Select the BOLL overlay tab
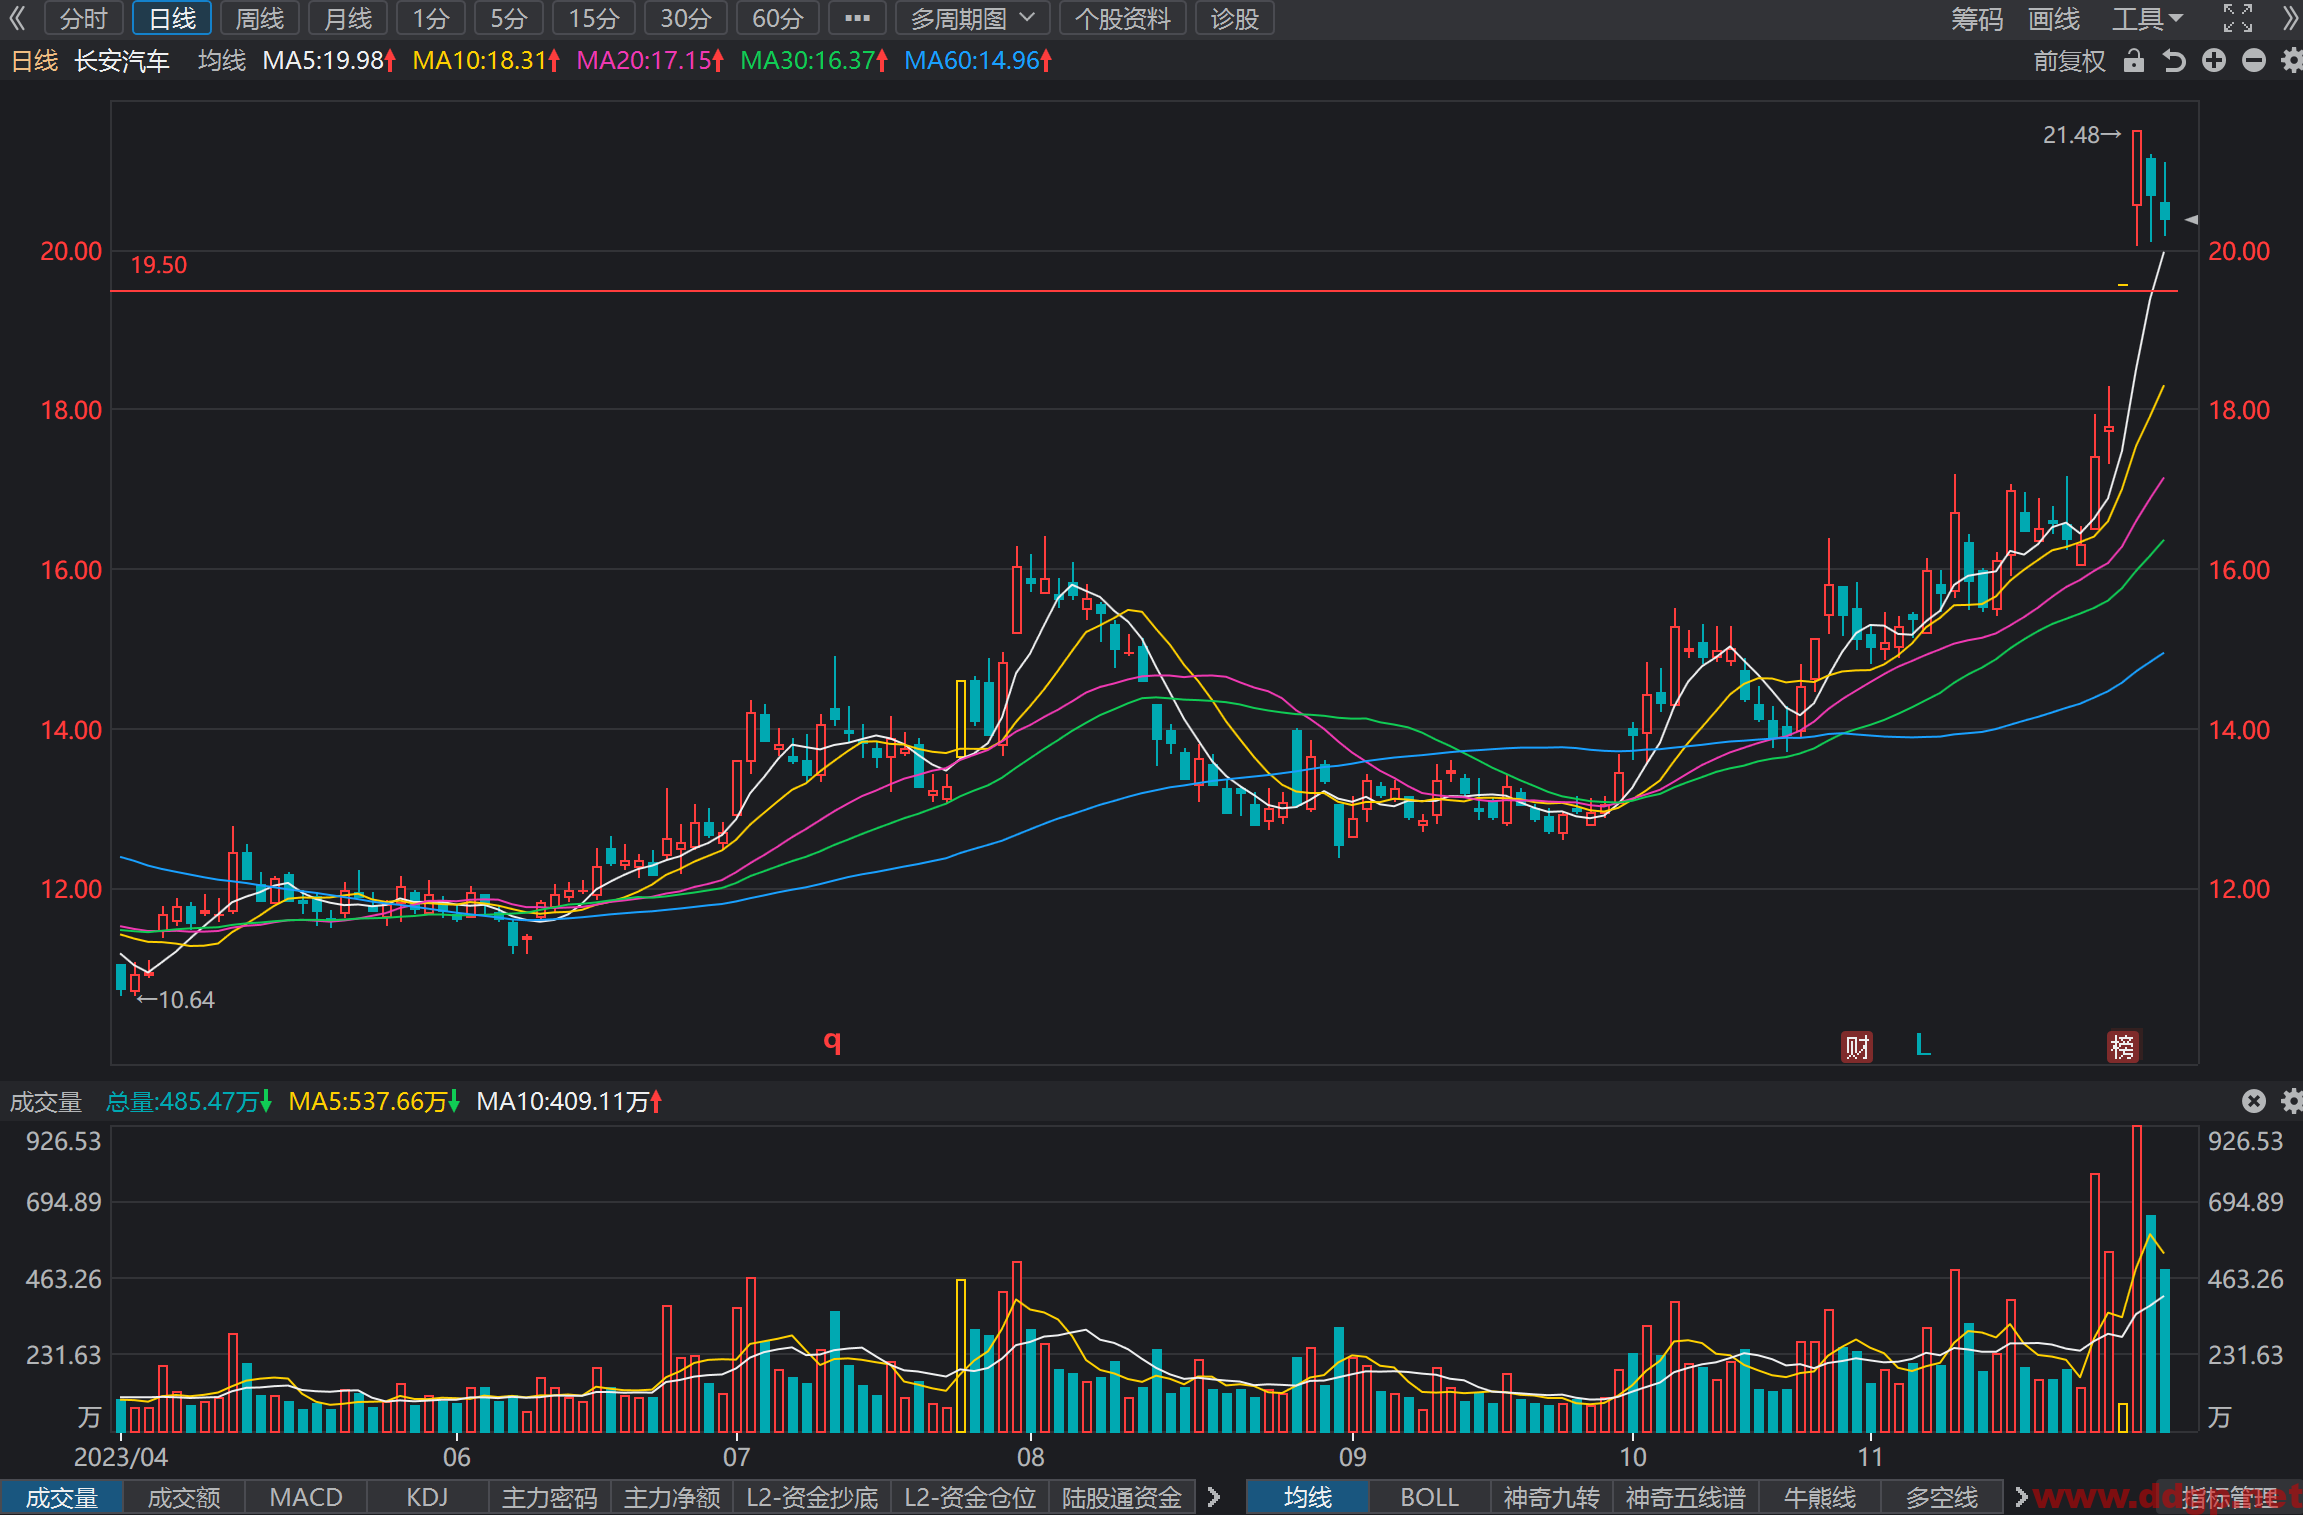This screenshot has height=1515, width=2303. click(x=1429, y=1497)
